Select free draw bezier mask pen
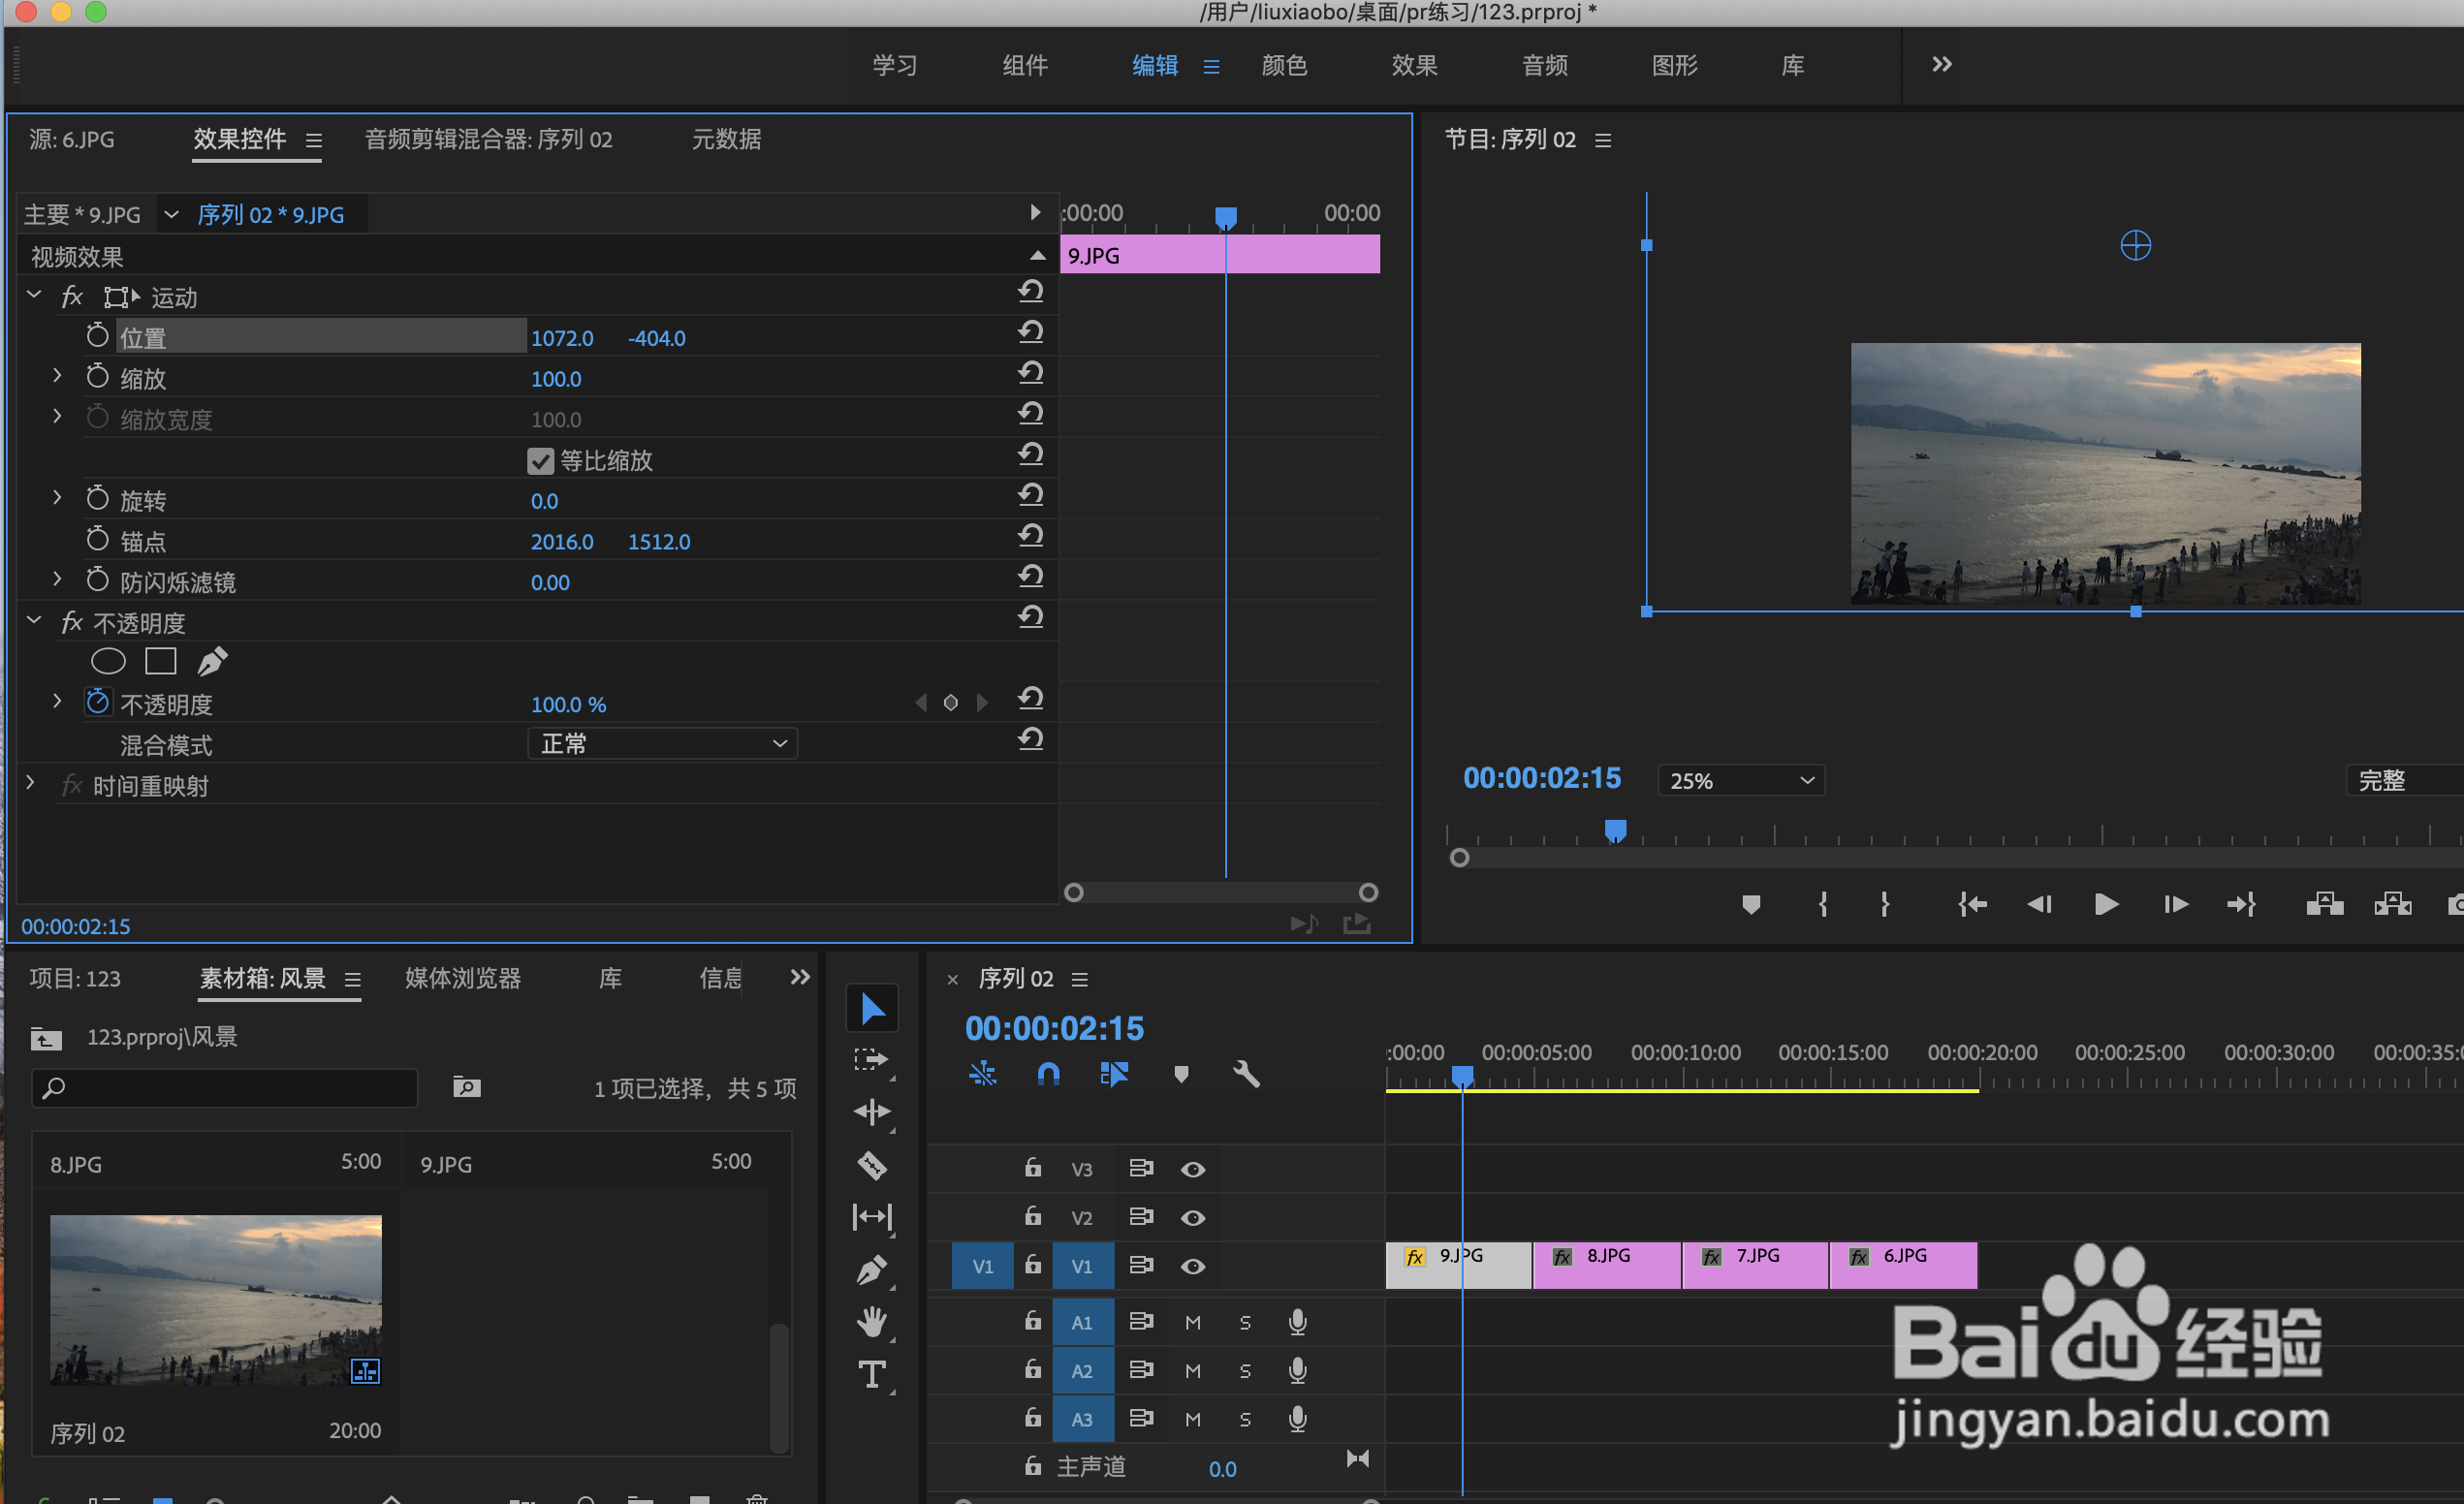This screenshot has width=2464, height=1504. (212, 661)
